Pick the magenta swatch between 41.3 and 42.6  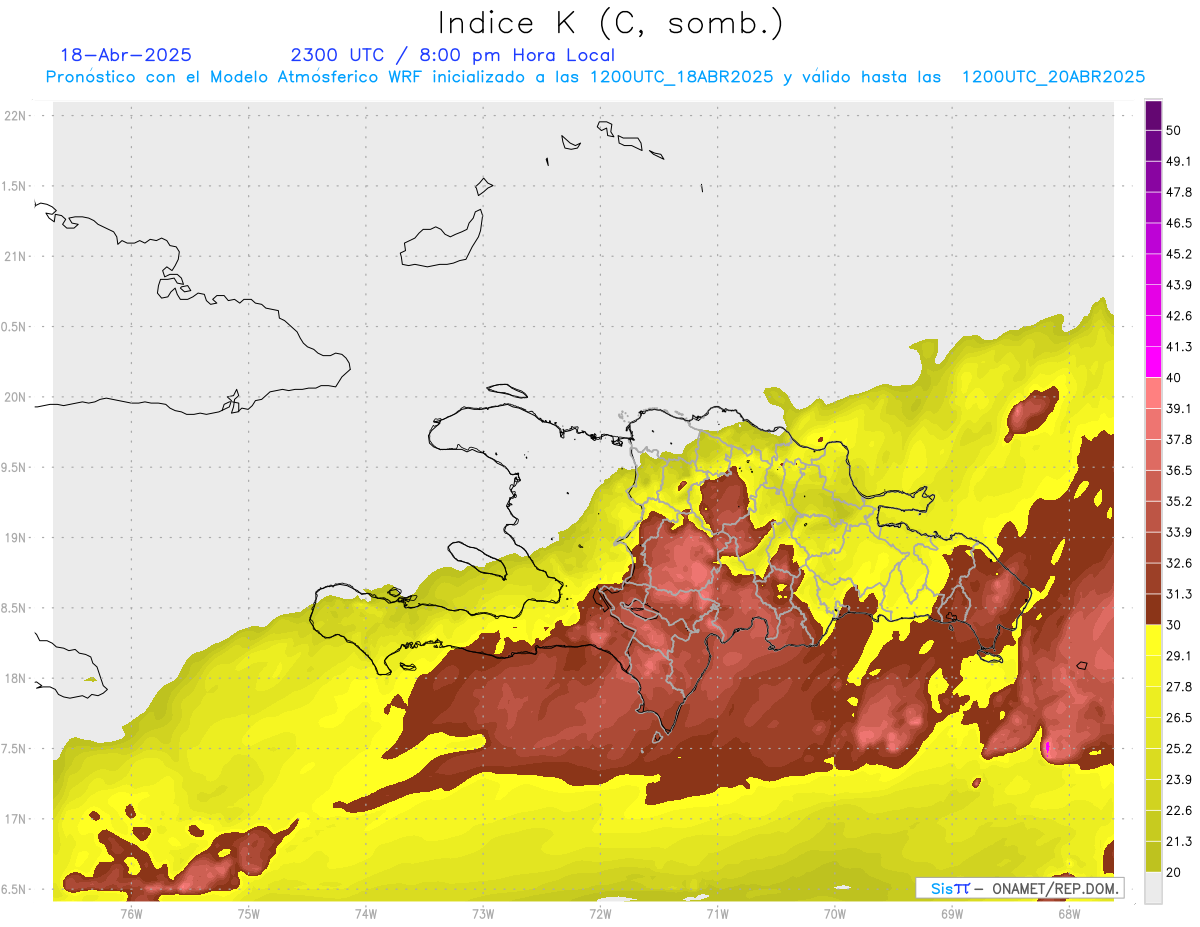pyautogui.click(x=1153, y=330)
